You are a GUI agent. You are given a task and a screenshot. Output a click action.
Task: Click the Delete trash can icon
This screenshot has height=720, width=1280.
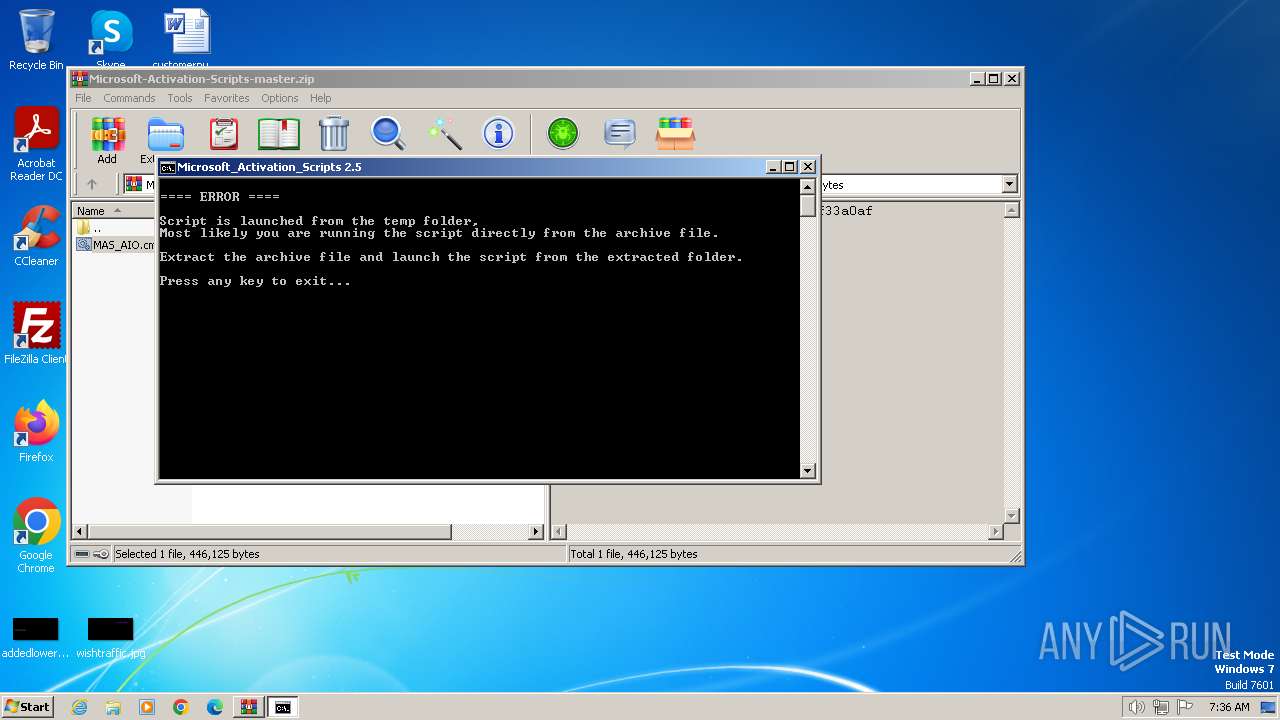(333, 134)
